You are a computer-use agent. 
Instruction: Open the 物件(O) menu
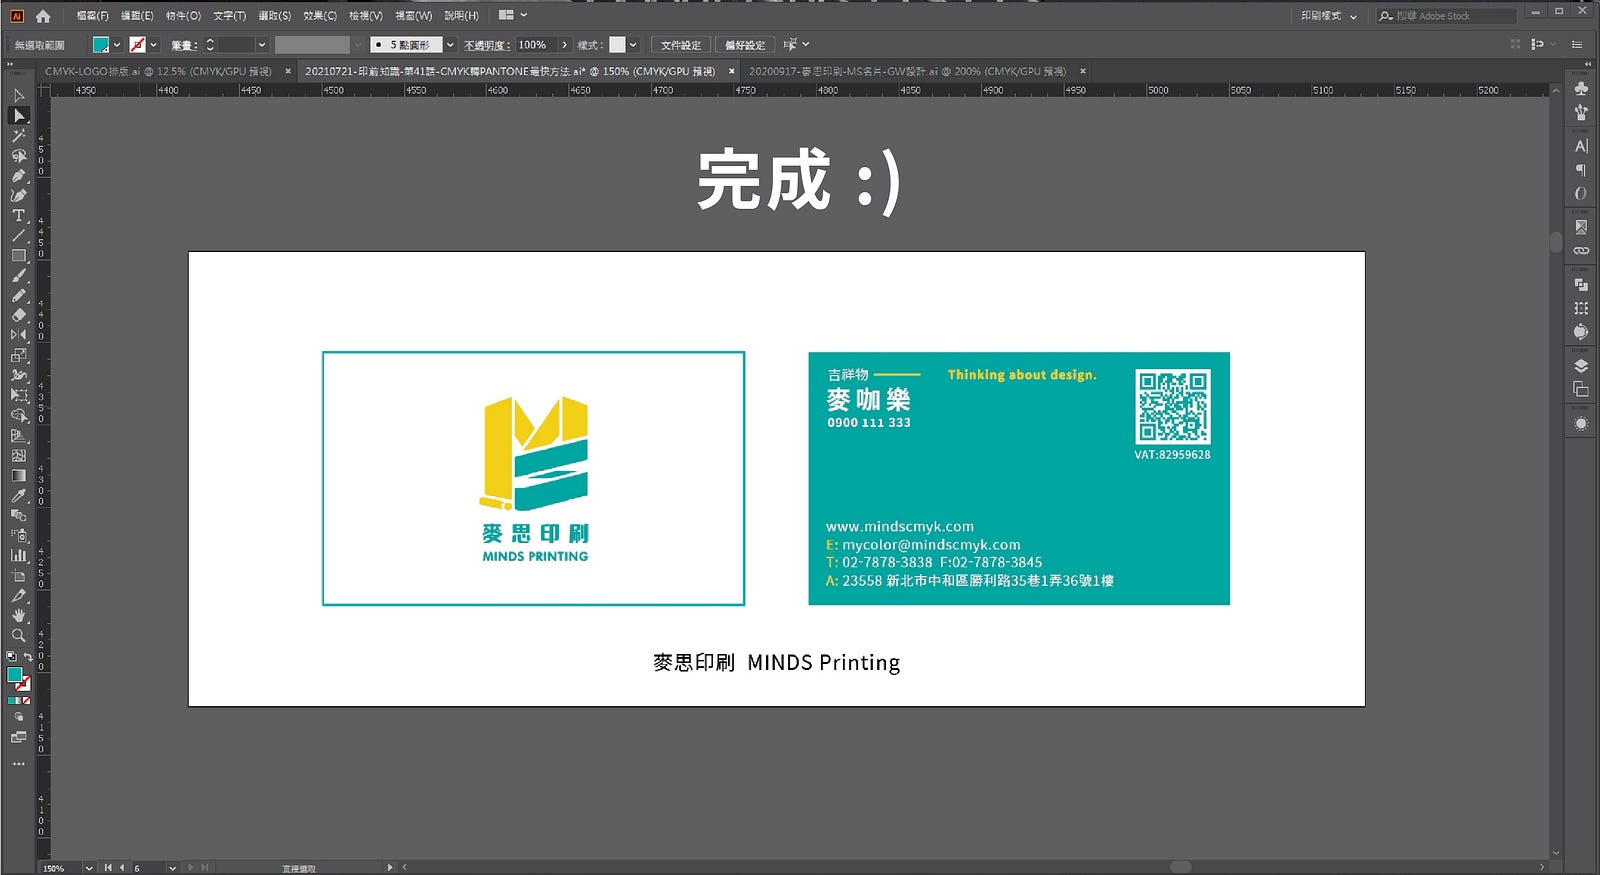tap(183, 16)
